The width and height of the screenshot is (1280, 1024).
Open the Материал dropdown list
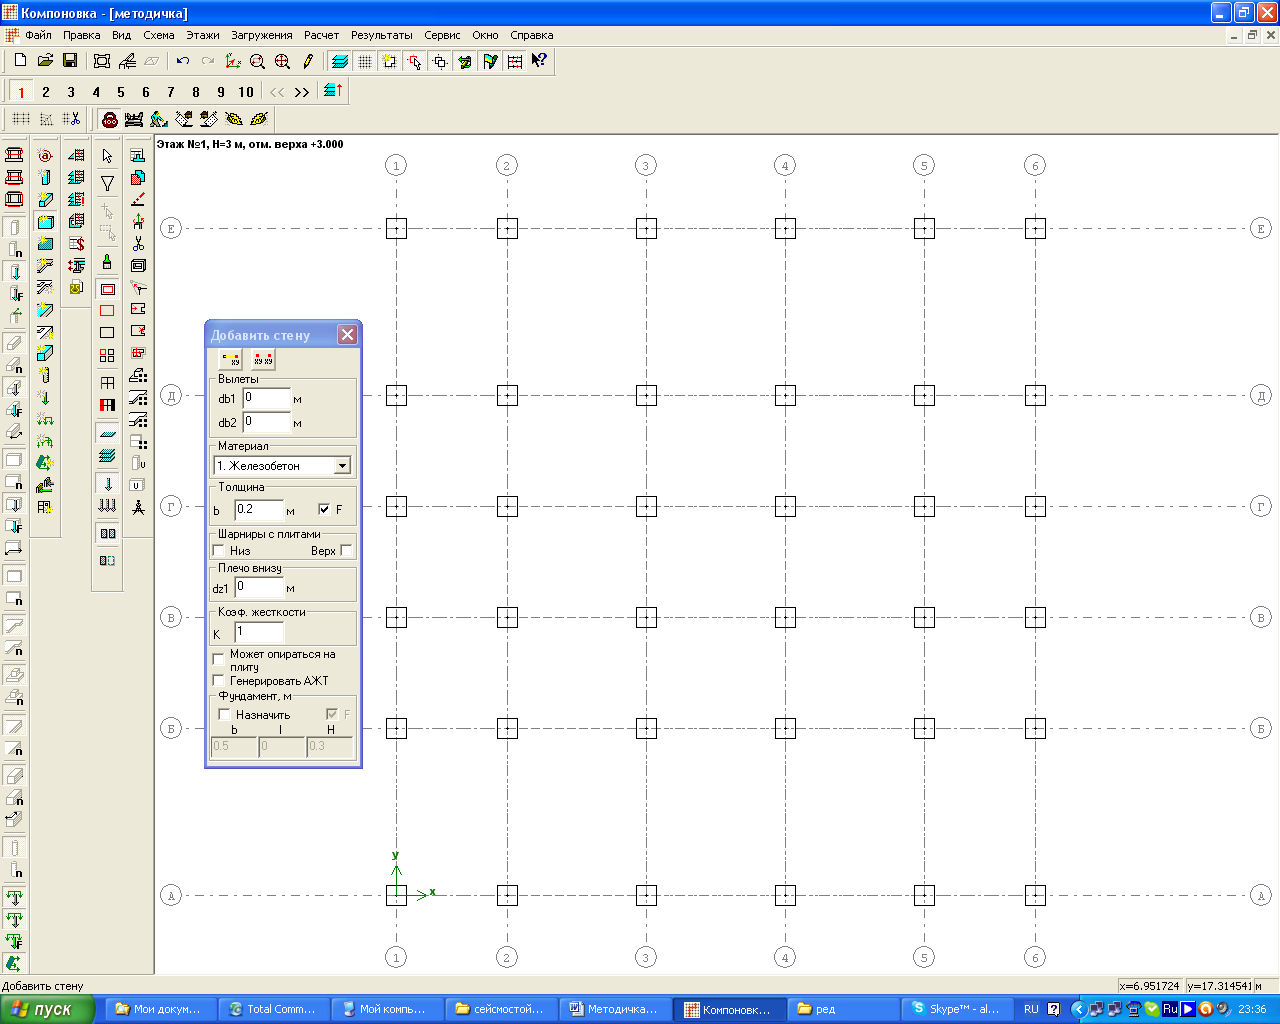(x=342, y=466)
